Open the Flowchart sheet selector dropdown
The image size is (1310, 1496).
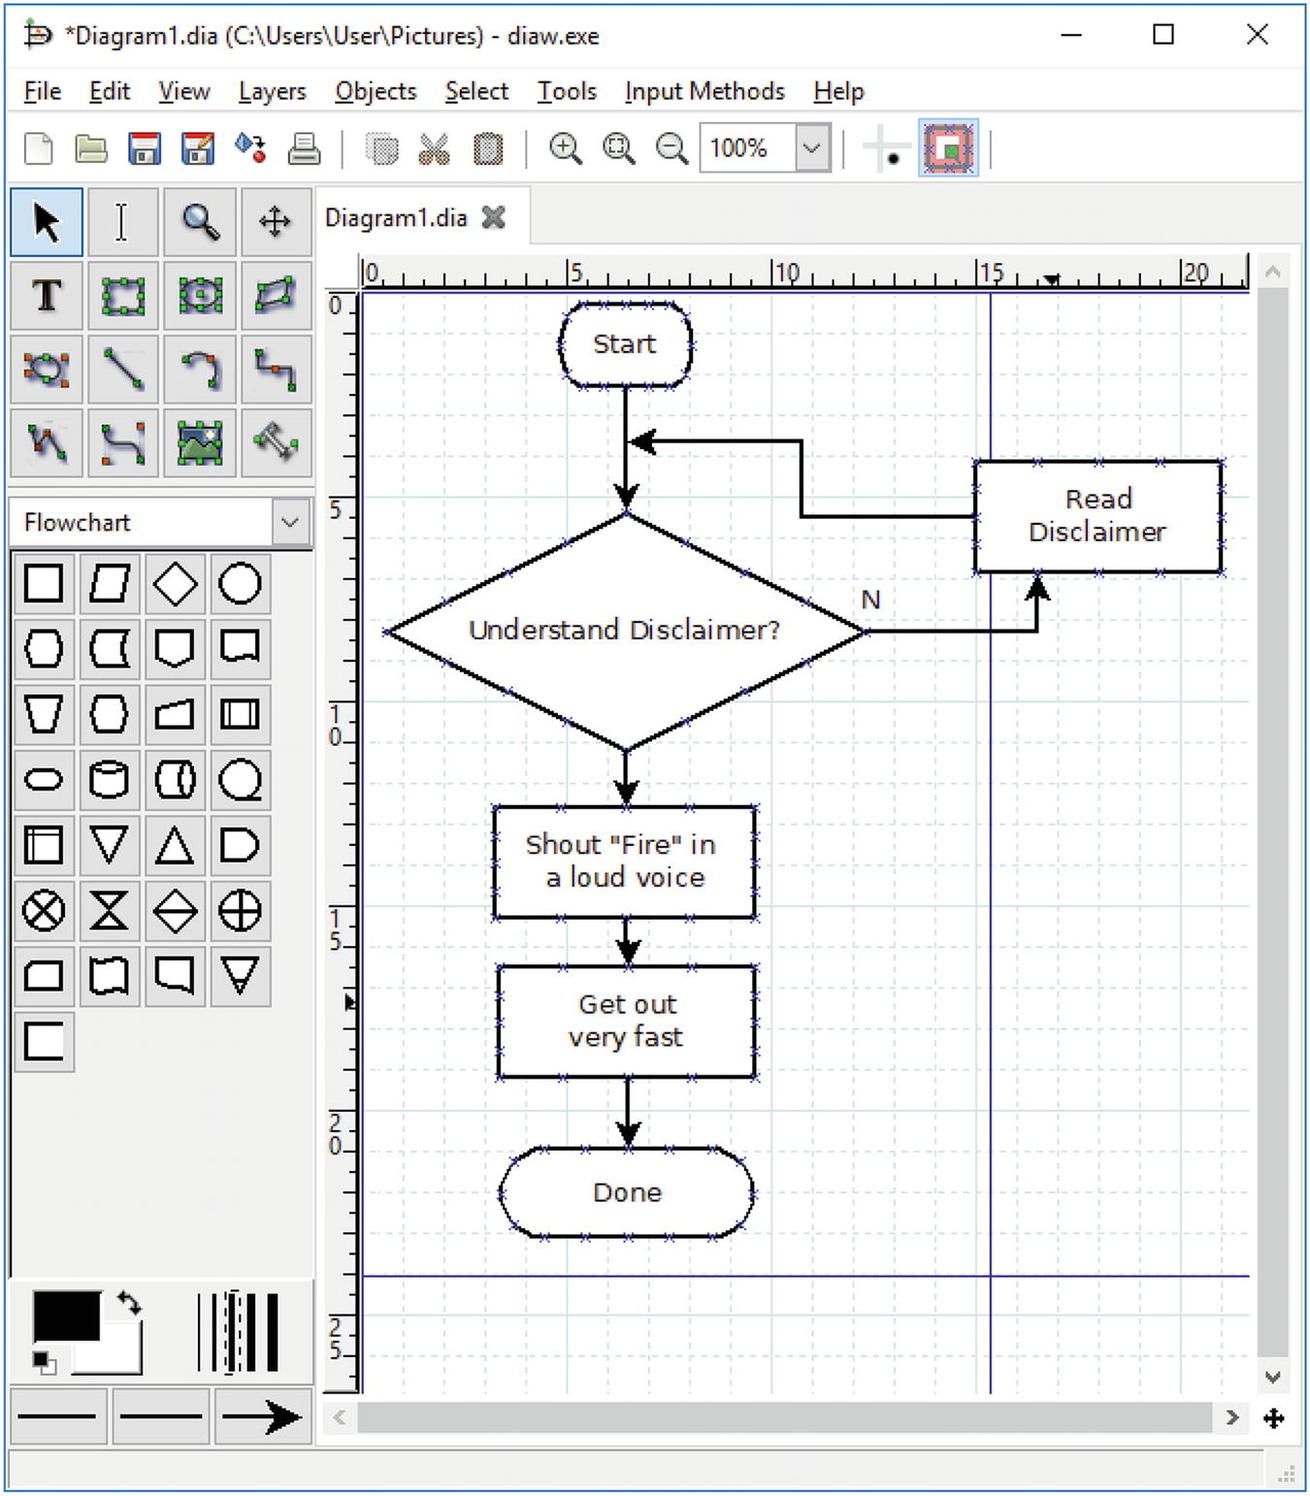[x=290, y=522]
